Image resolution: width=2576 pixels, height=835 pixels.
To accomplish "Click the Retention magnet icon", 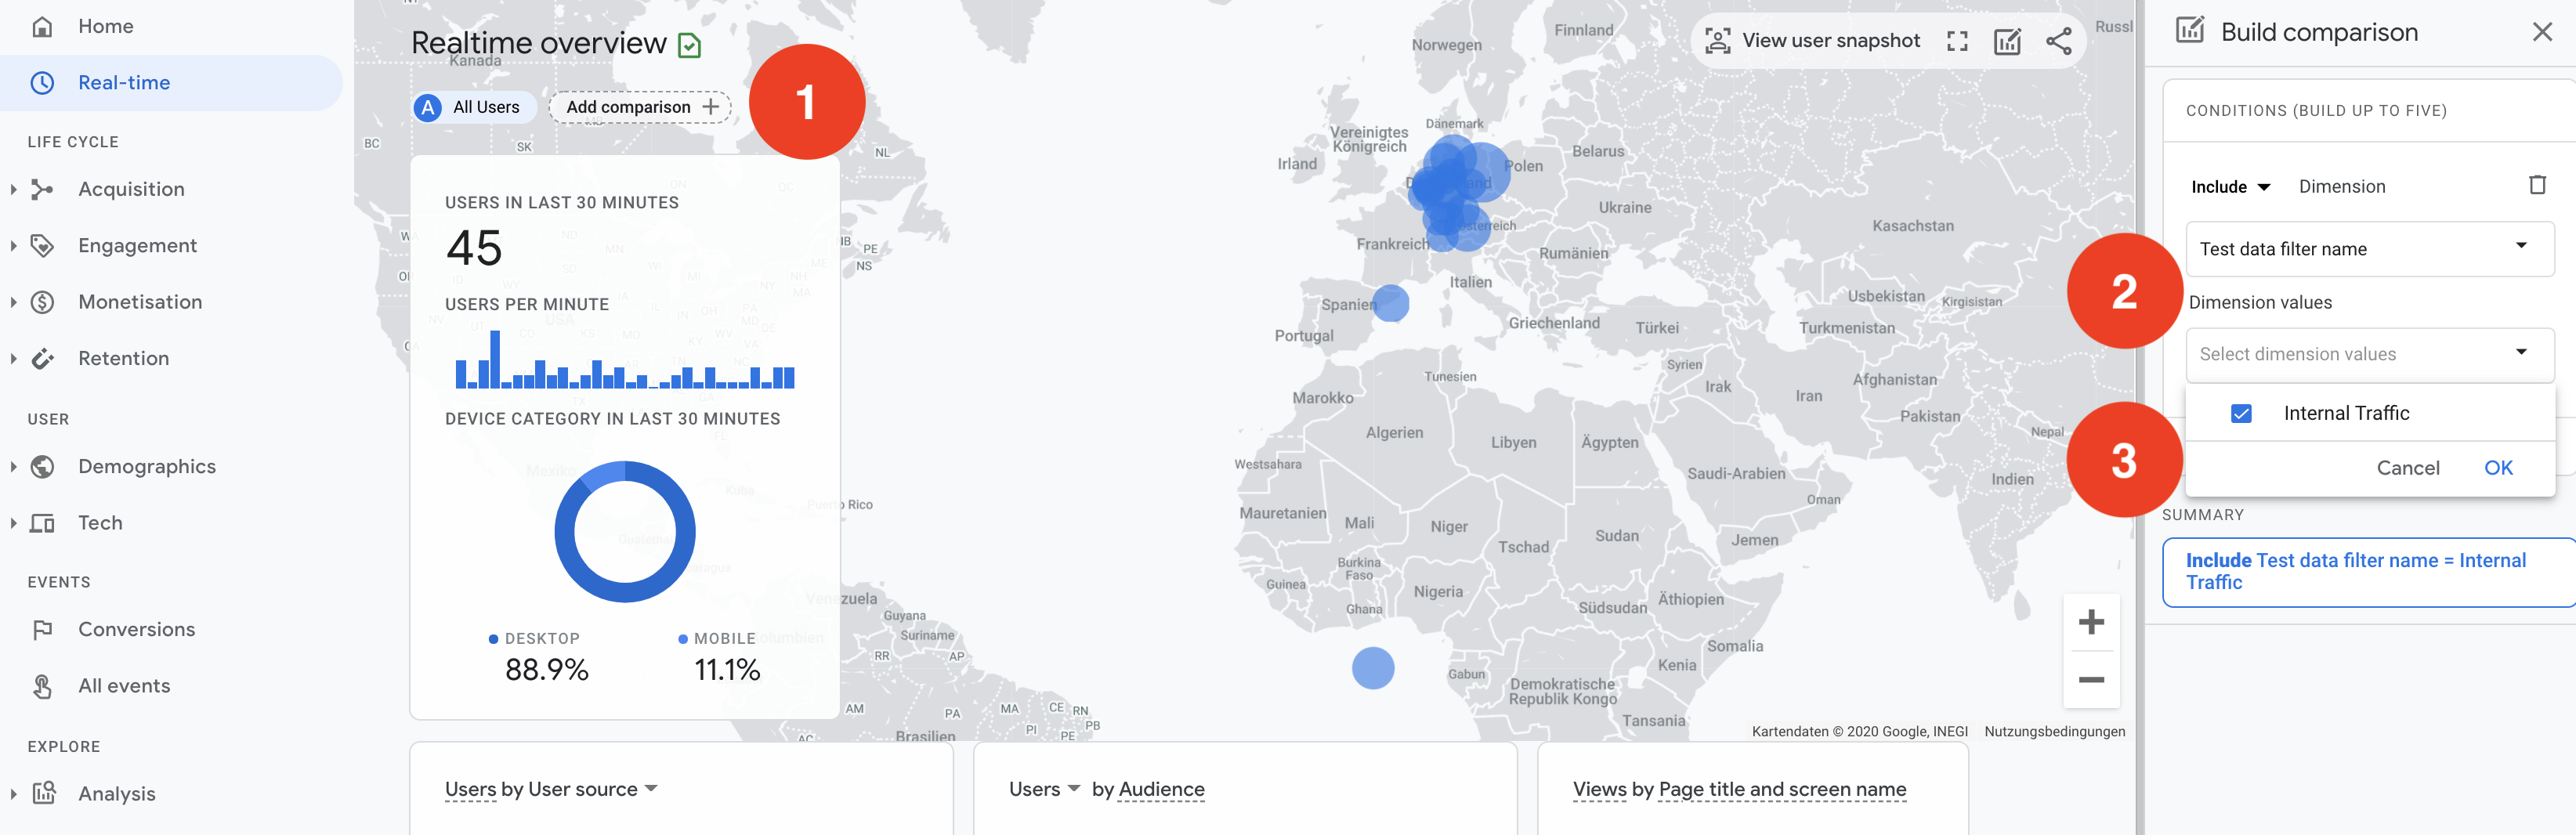I will (x=42, y=358).
